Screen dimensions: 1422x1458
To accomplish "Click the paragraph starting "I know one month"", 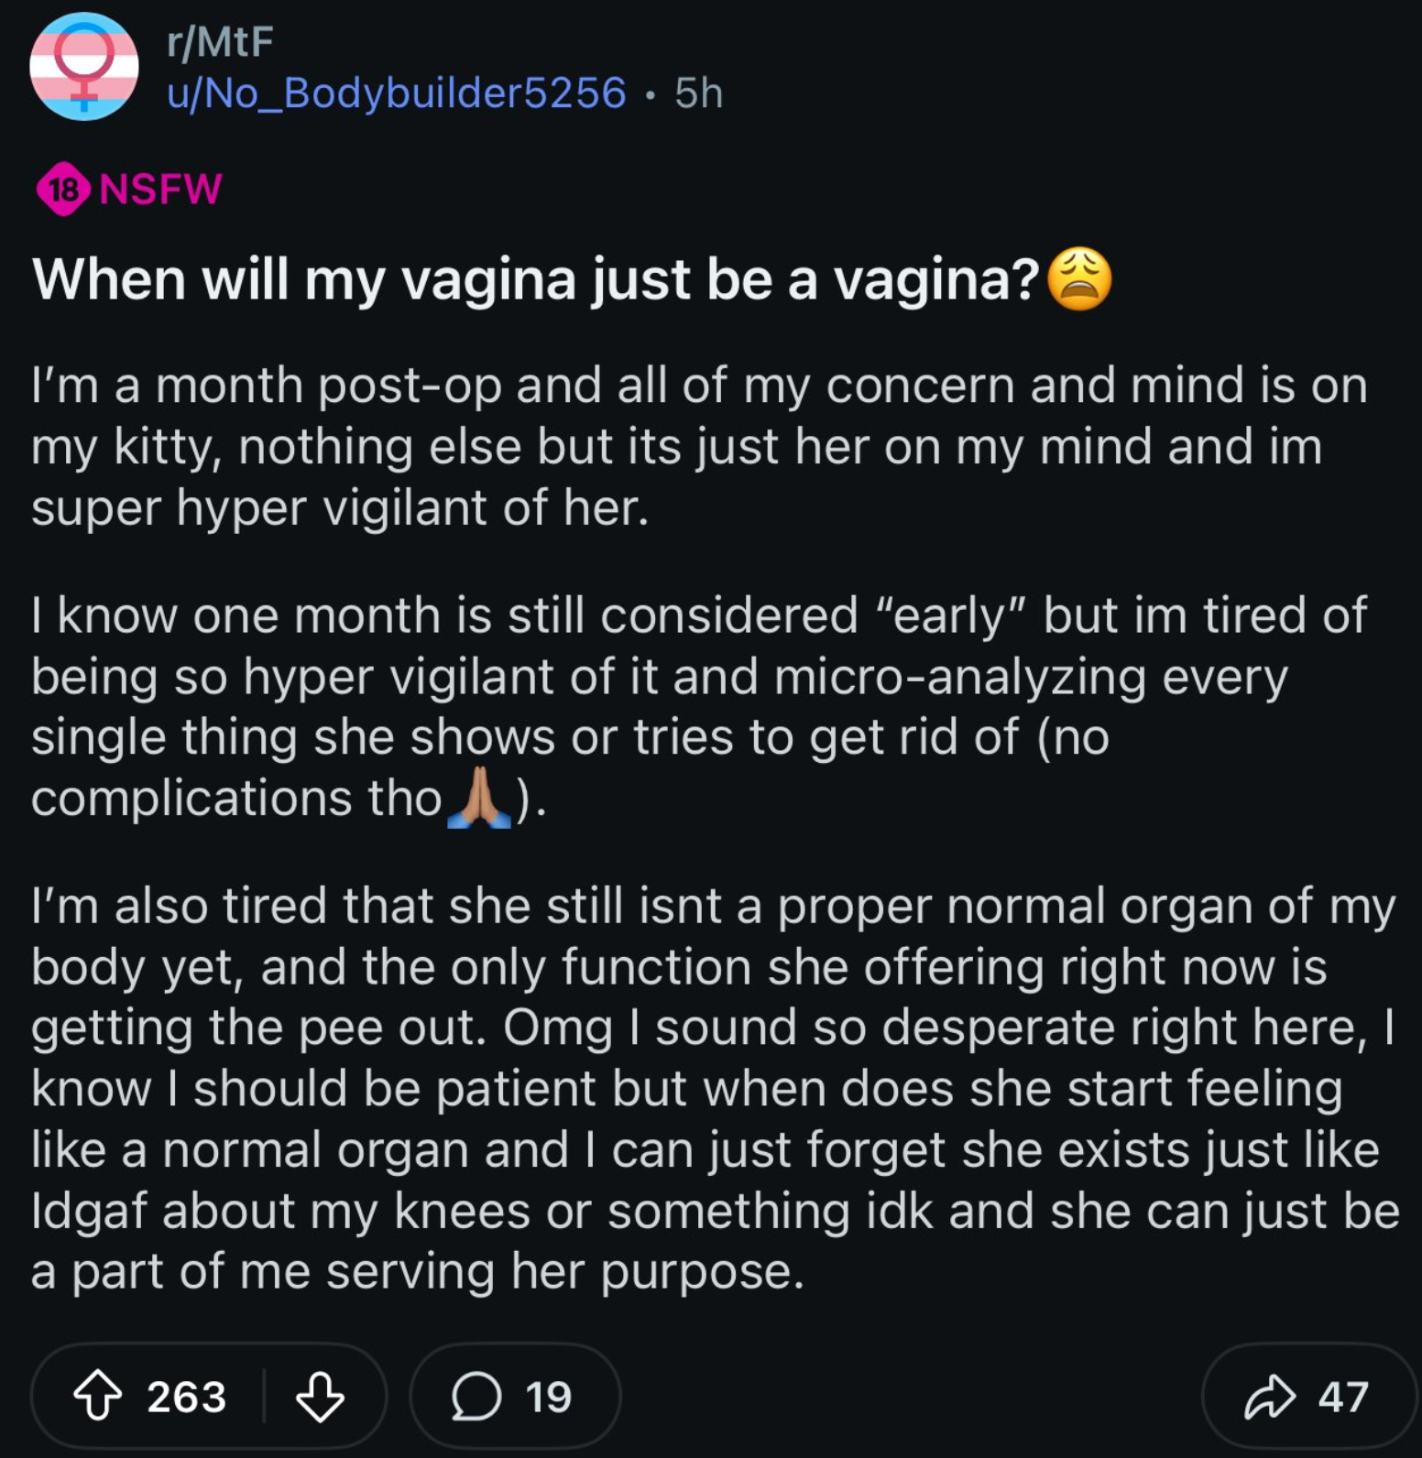I will (698, 706).
